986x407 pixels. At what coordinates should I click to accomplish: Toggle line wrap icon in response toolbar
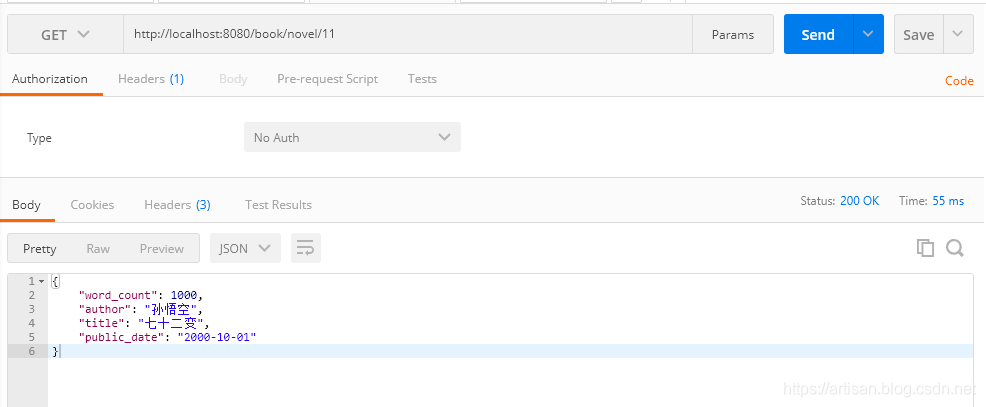pos(305,248)
